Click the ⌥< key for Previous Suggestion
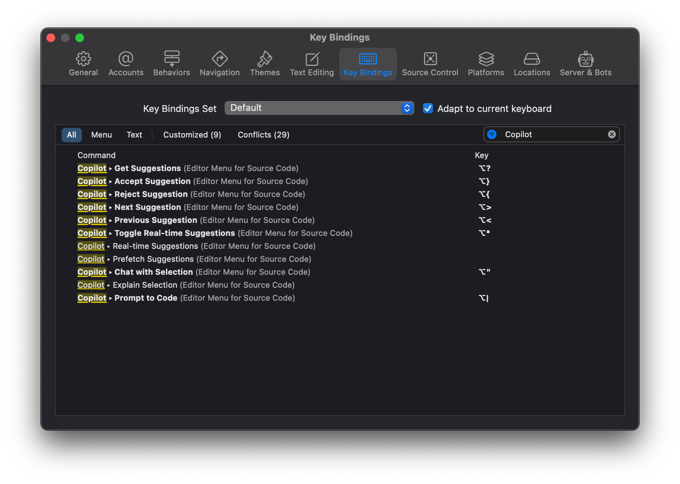Screen dimensions: 680x484 tap(485, 220)
